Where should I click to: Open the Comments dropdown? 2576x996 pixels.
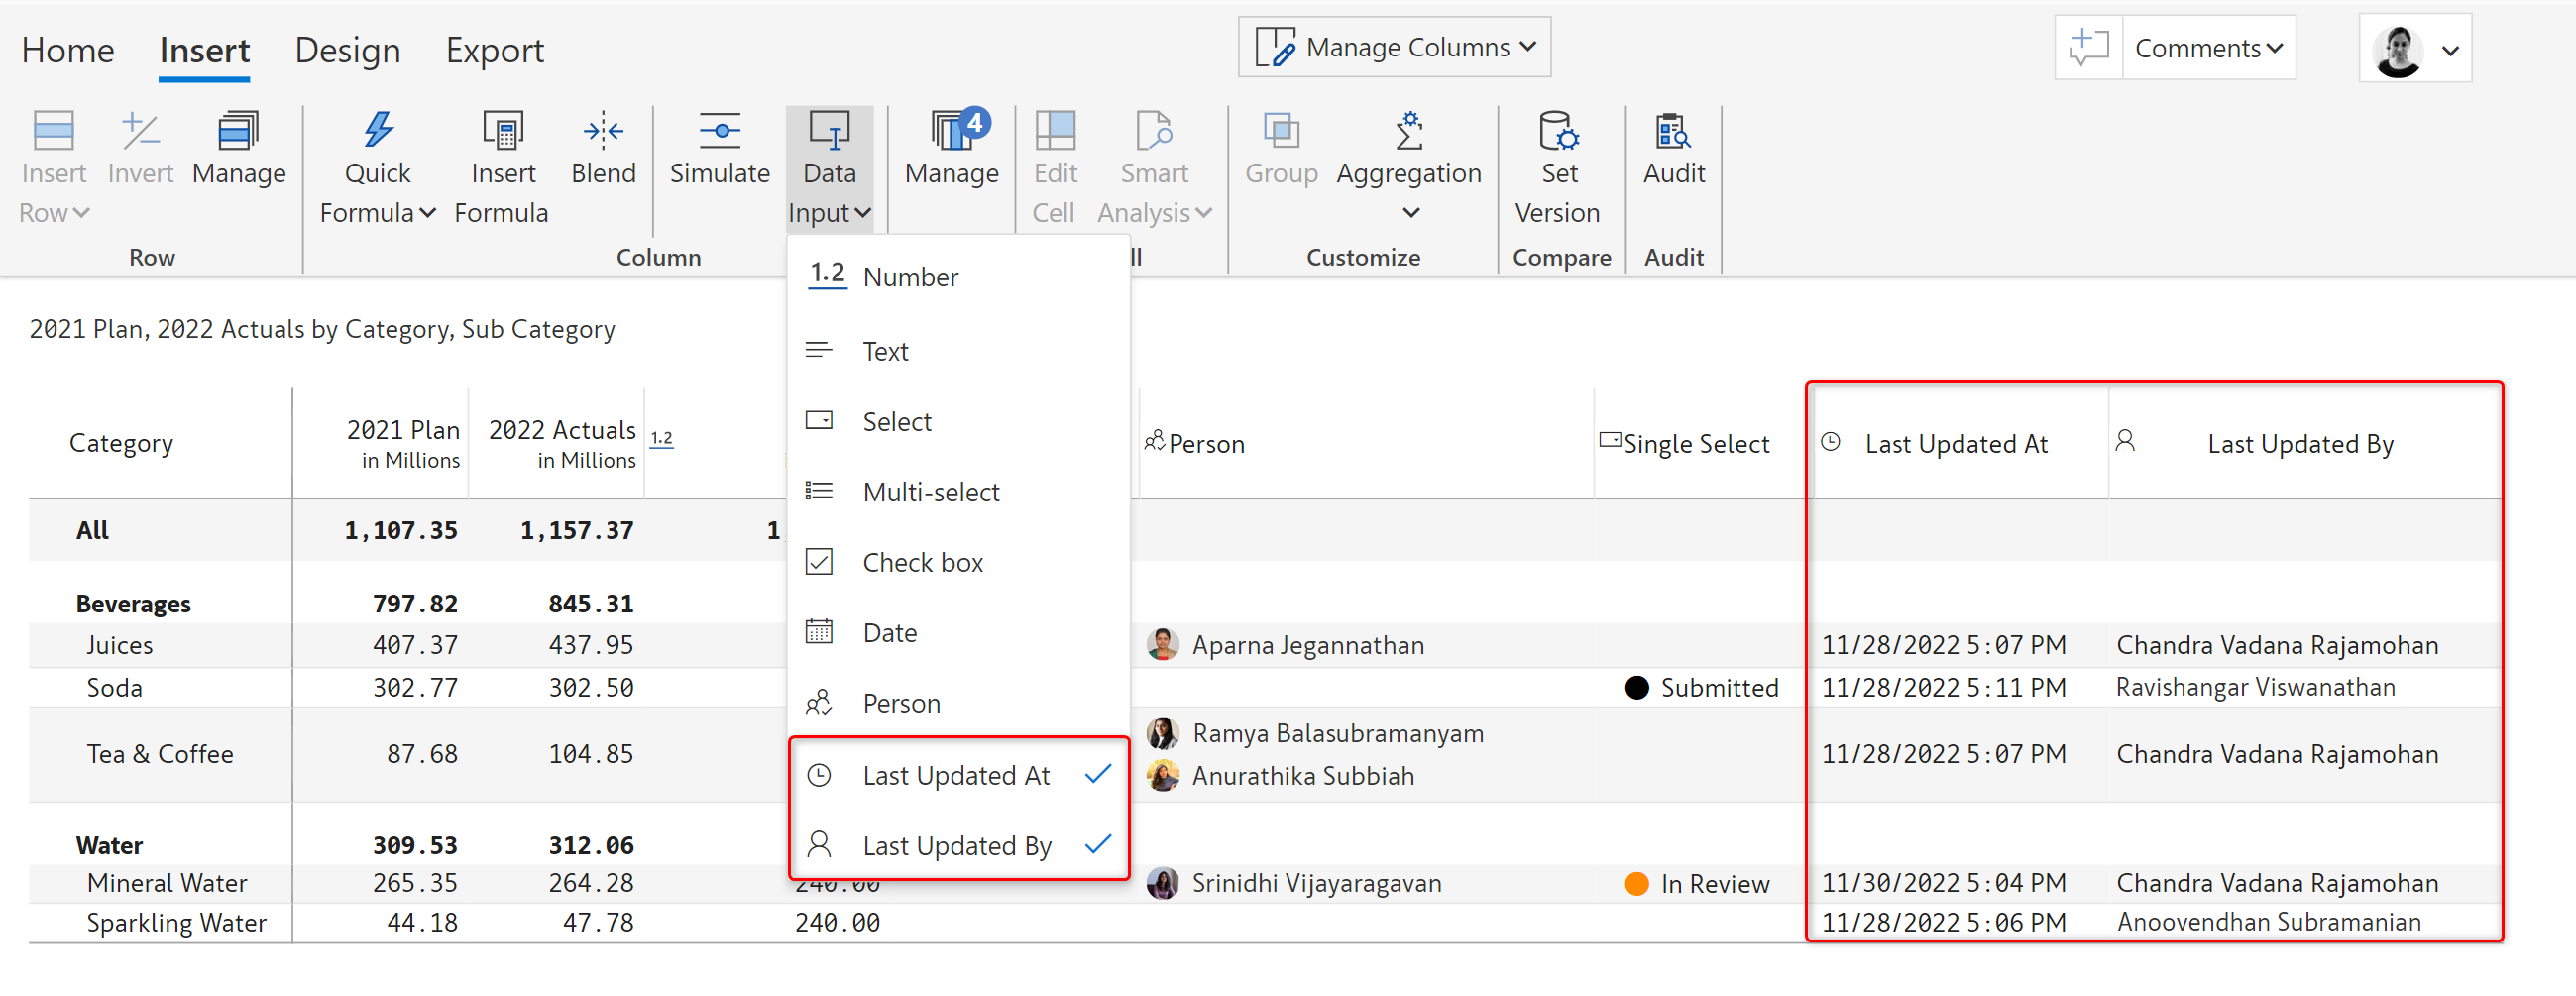2208,48
